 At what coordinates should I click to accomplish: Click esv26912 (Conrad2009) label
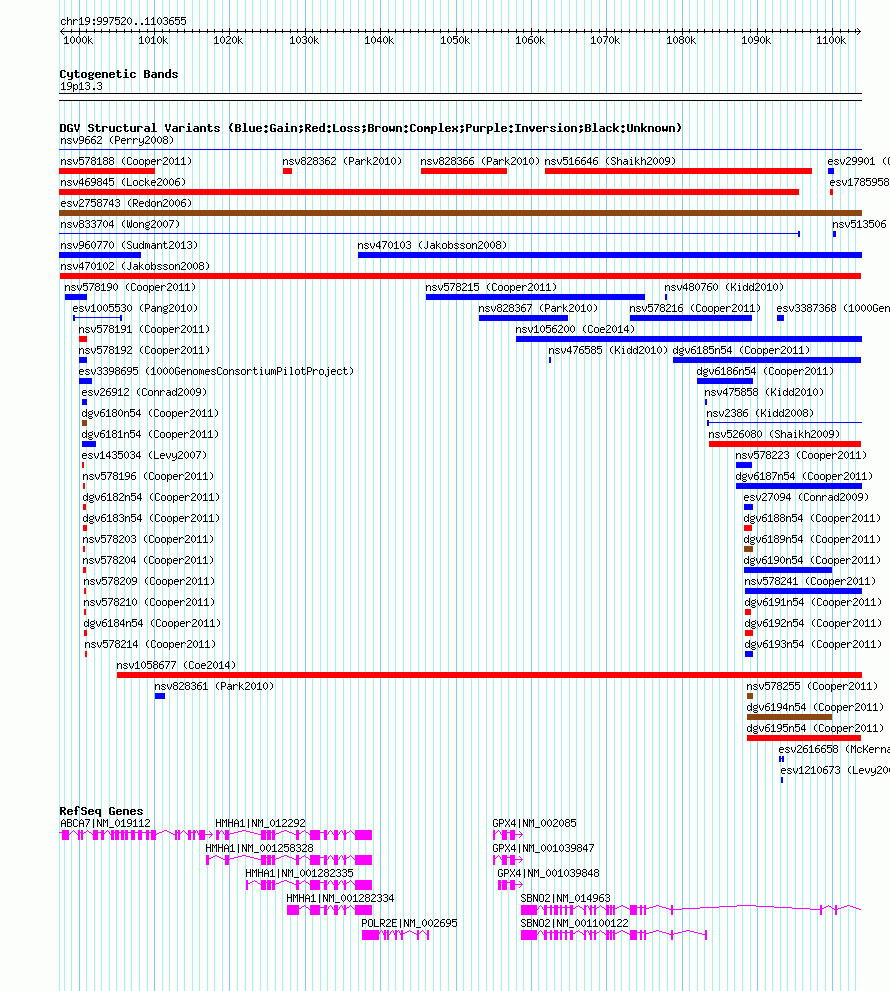click(144, 392)
